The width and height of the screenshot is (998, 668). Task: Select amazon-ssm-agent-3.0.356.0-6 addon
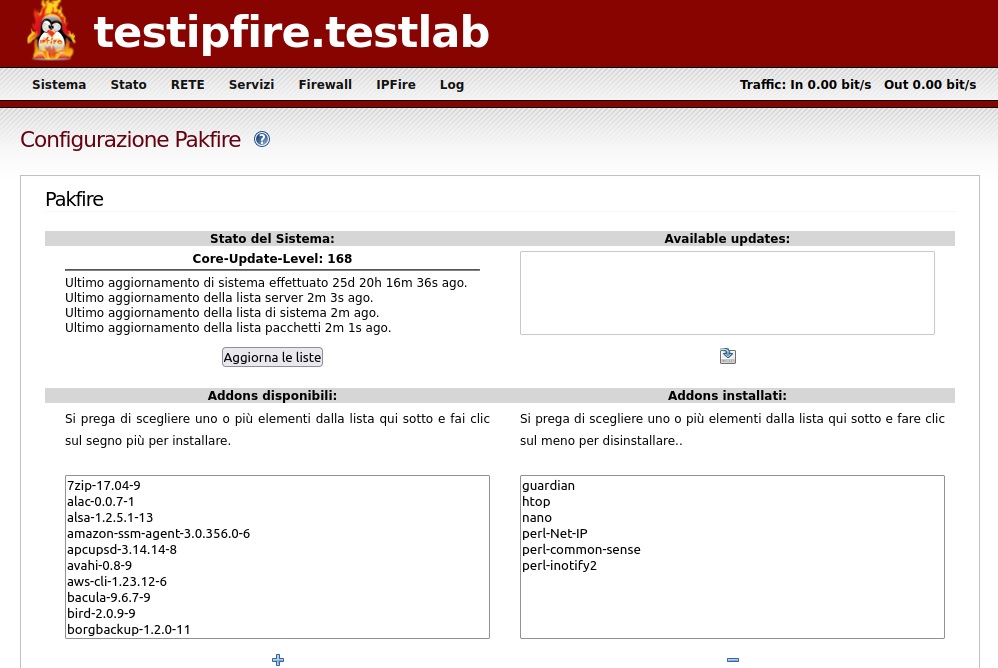click(x=278, y=533)
